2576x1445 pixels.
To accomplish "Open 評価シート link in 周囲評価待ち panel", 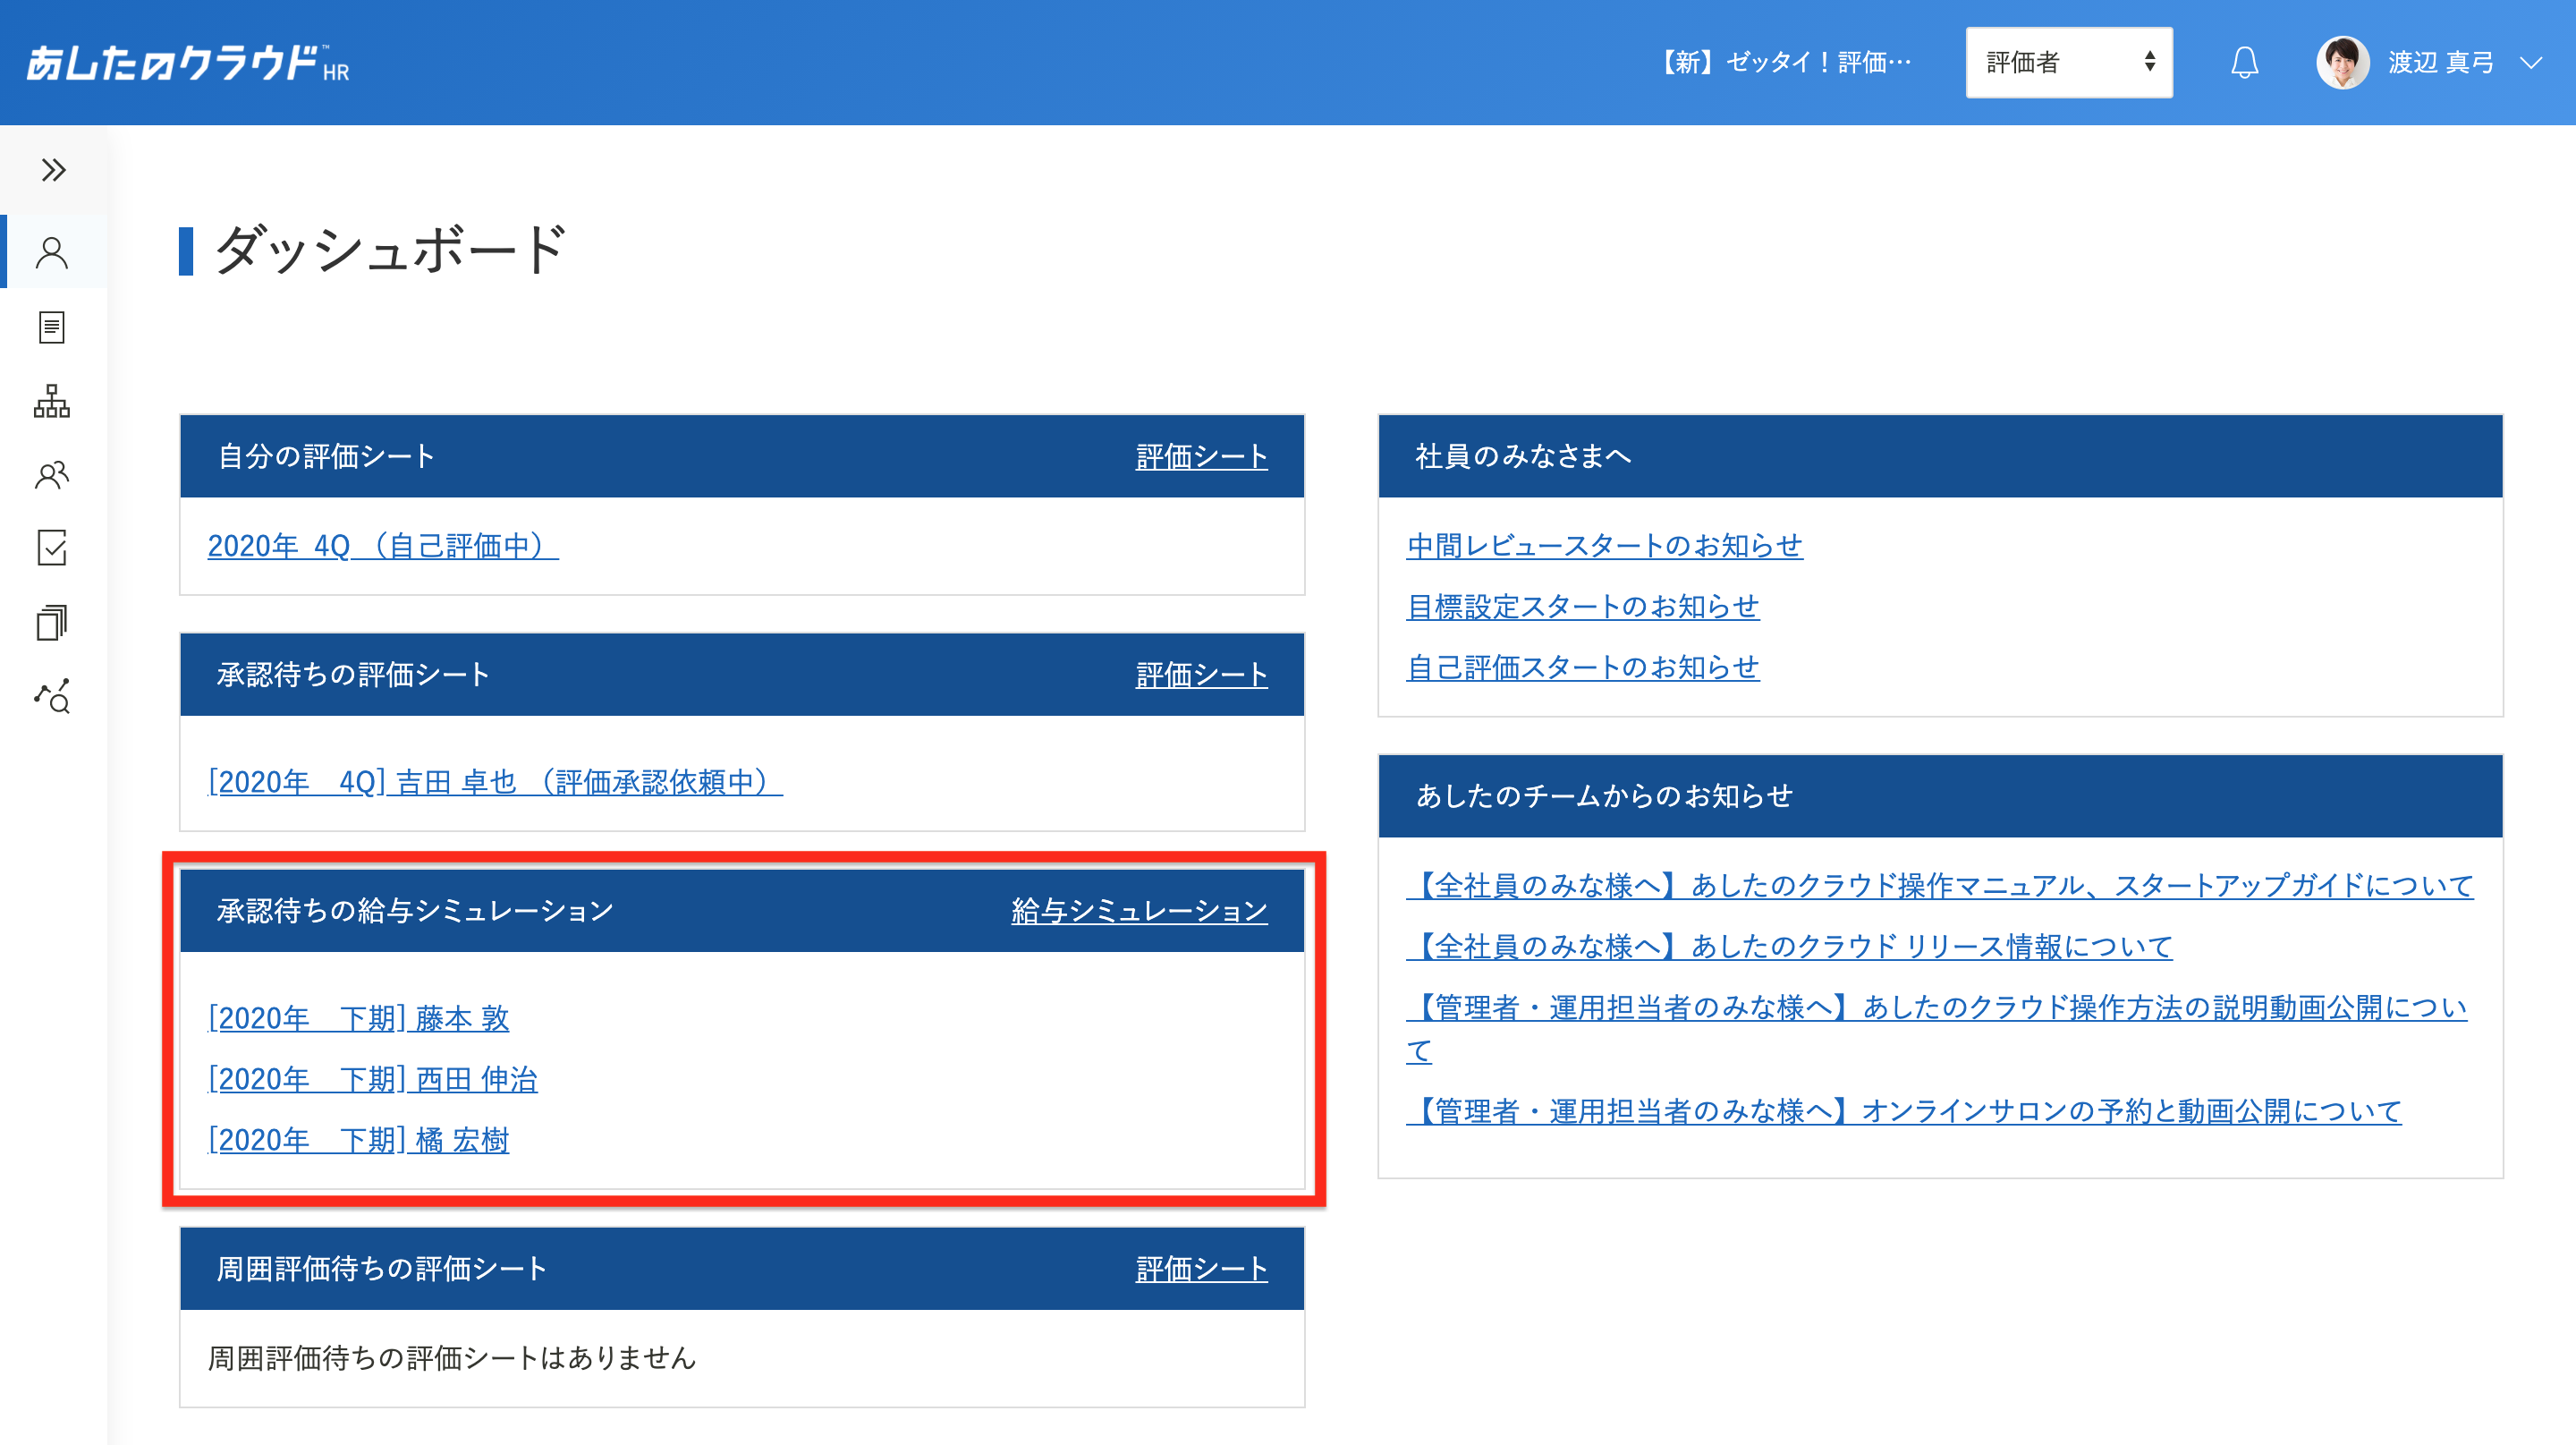I will [x=1201, y=1269].
